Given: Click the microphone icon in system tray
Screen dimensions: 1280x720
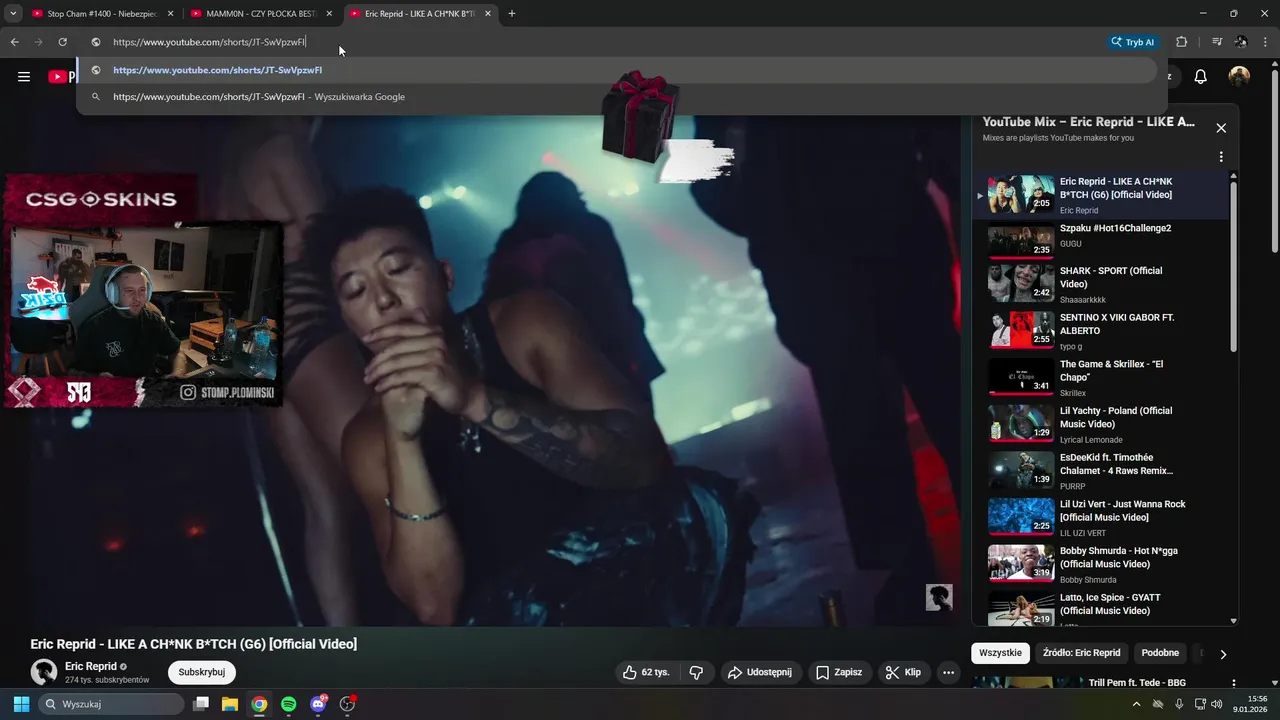Looking at the screenshot, I should point(1179,704).
